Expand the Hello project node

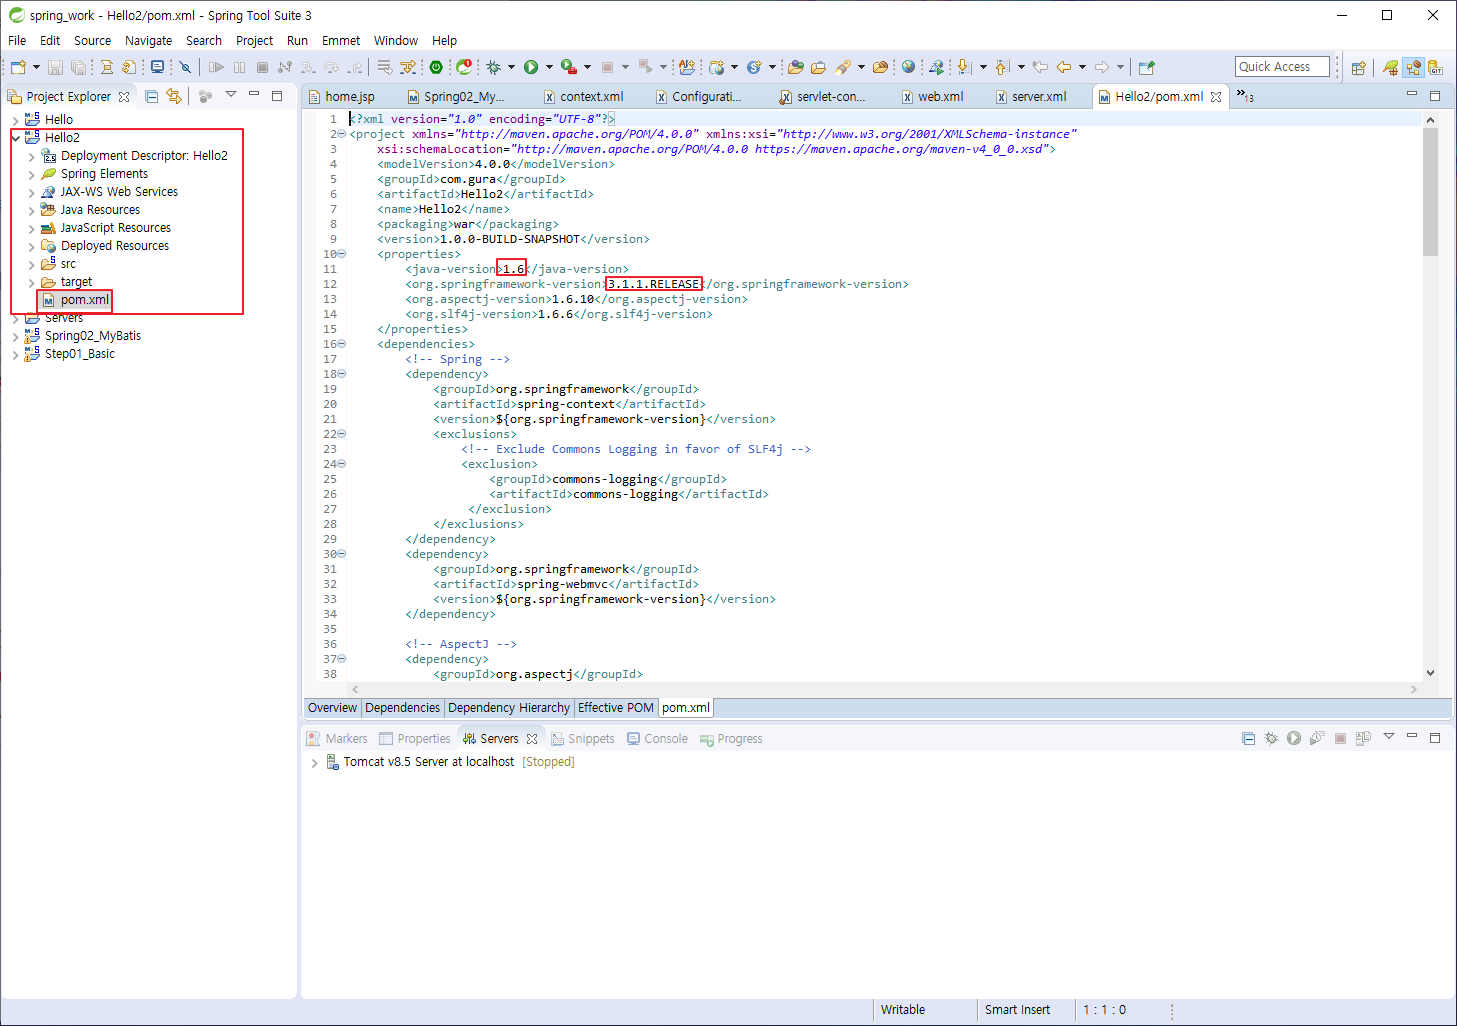pyautogui.click(x=16, y=120)
